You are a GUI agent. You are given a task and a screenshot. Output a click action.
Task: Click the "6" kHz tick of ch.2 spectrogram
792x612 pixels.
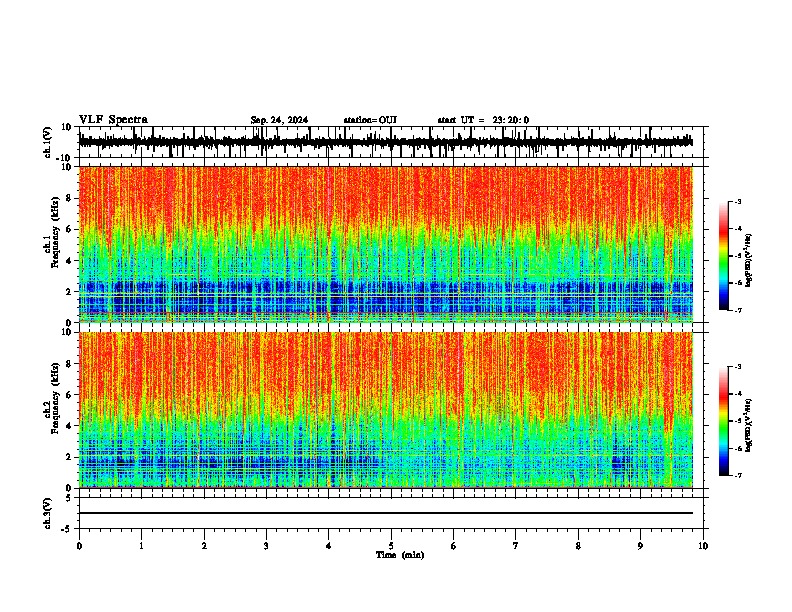tap(70, 394)
